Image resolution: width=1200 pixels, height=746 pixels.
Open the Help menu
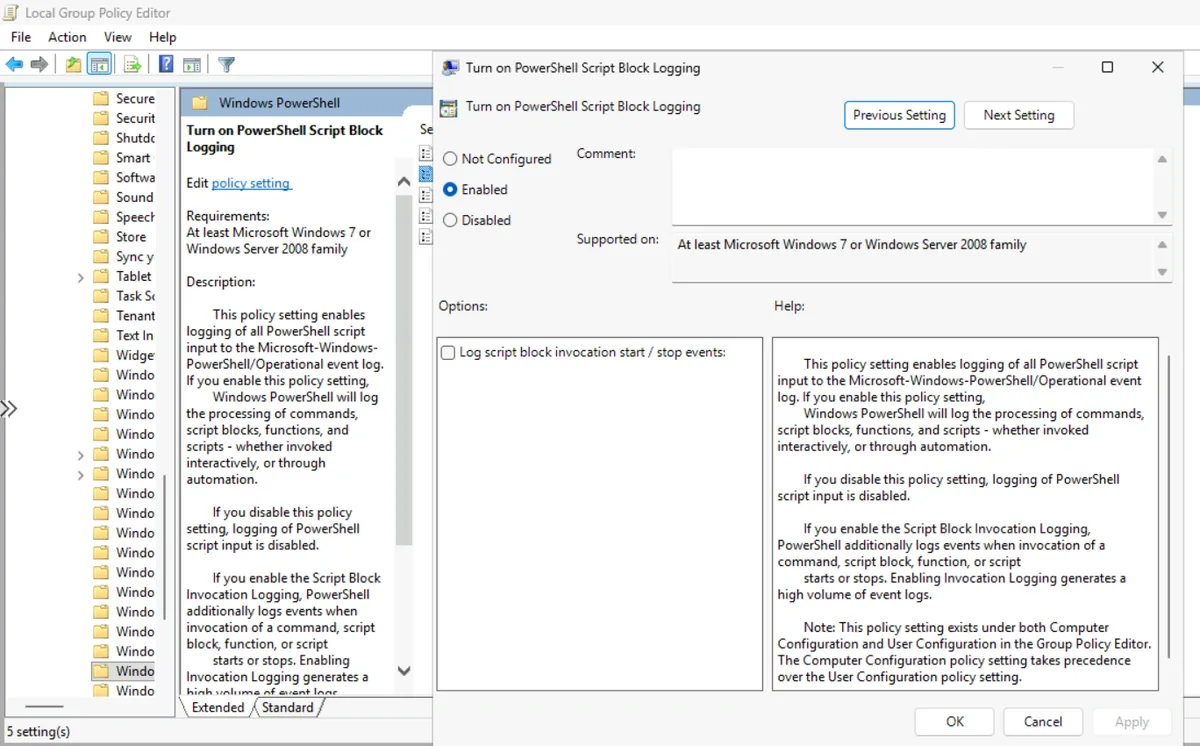163,37
